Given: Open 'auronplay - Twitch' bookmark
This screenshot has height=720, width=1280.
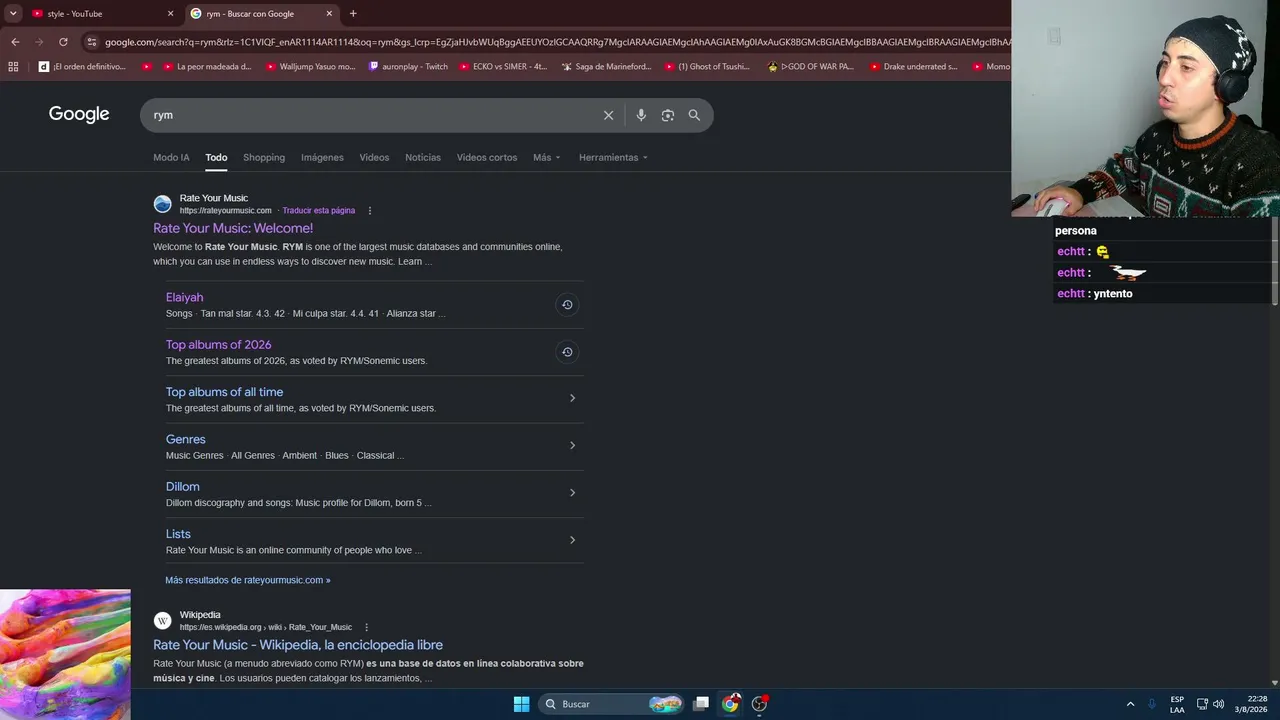Looking at the screenshot, I should coord(408,67).
